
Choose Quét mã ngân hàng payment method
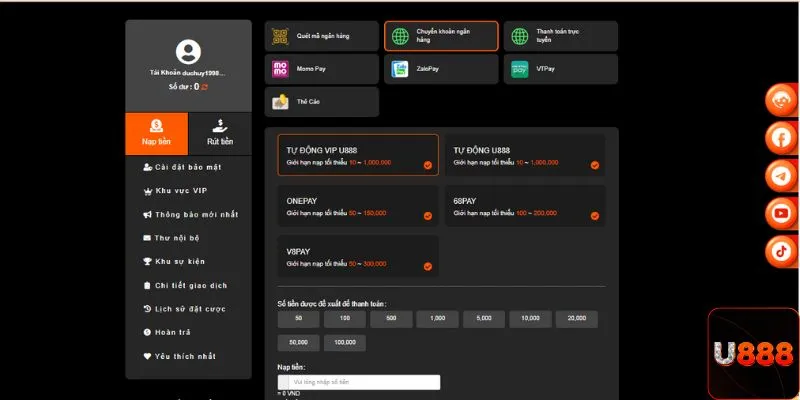coord(321,36)
